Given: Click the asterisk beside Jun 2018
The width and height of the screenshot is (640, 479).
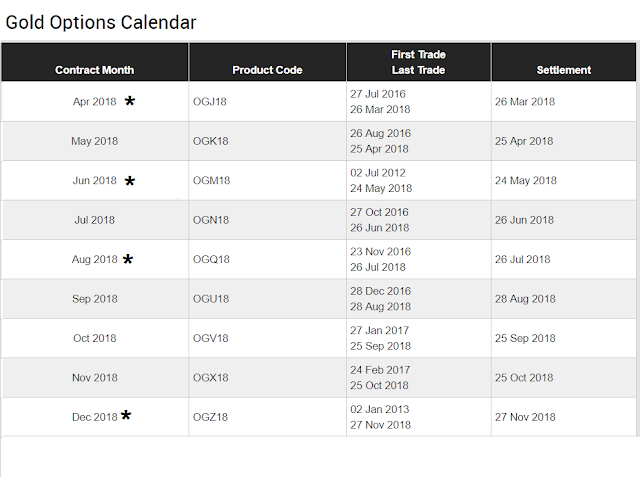Looking at the screenshot, I should (130, 181).
